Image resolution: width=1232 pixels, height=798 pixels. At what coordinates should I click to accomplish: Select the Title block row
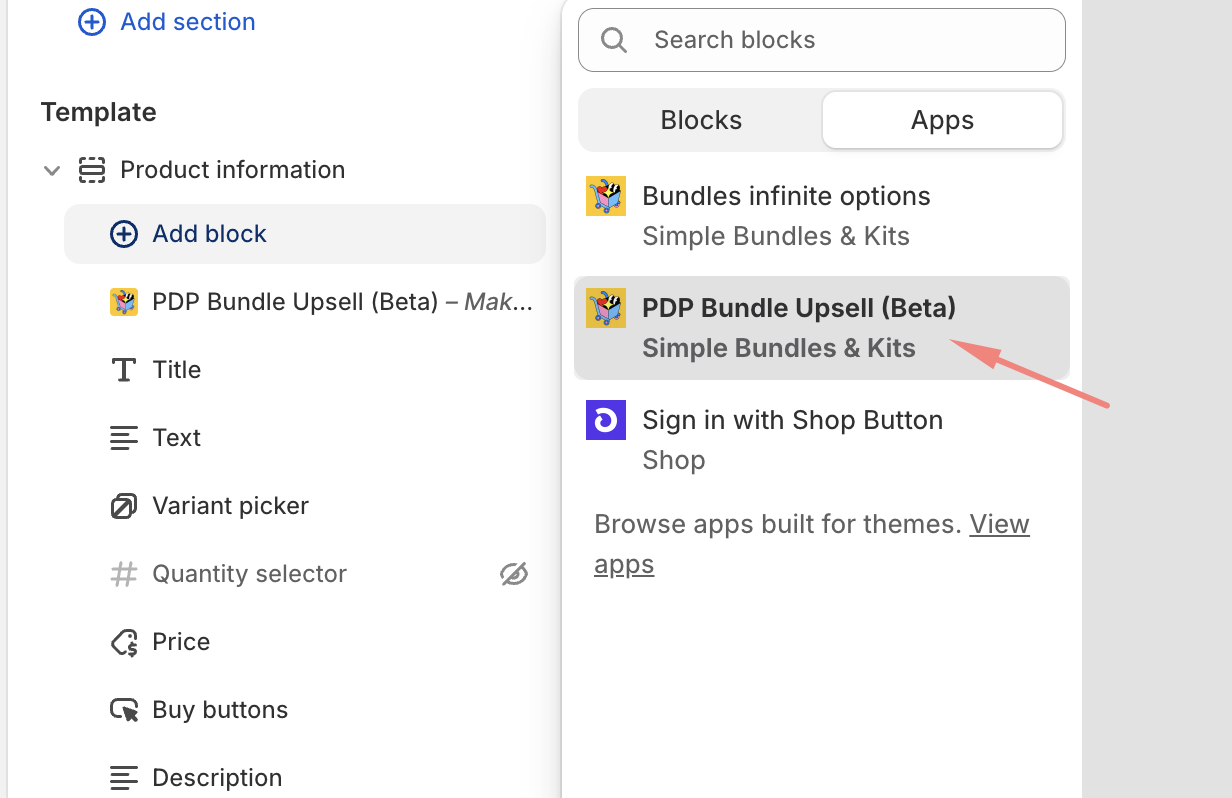[305, 370]
